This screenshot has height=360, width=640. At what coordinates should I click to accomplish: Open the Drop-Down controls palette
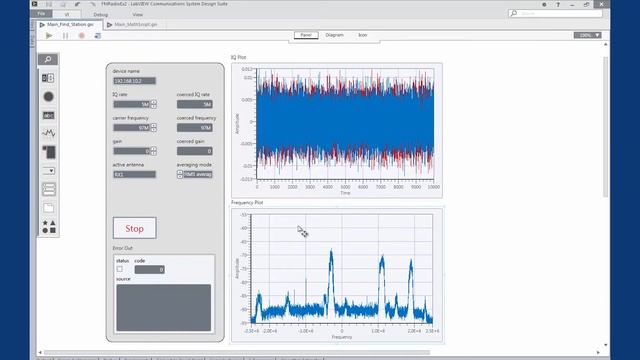tap(49, 171)
